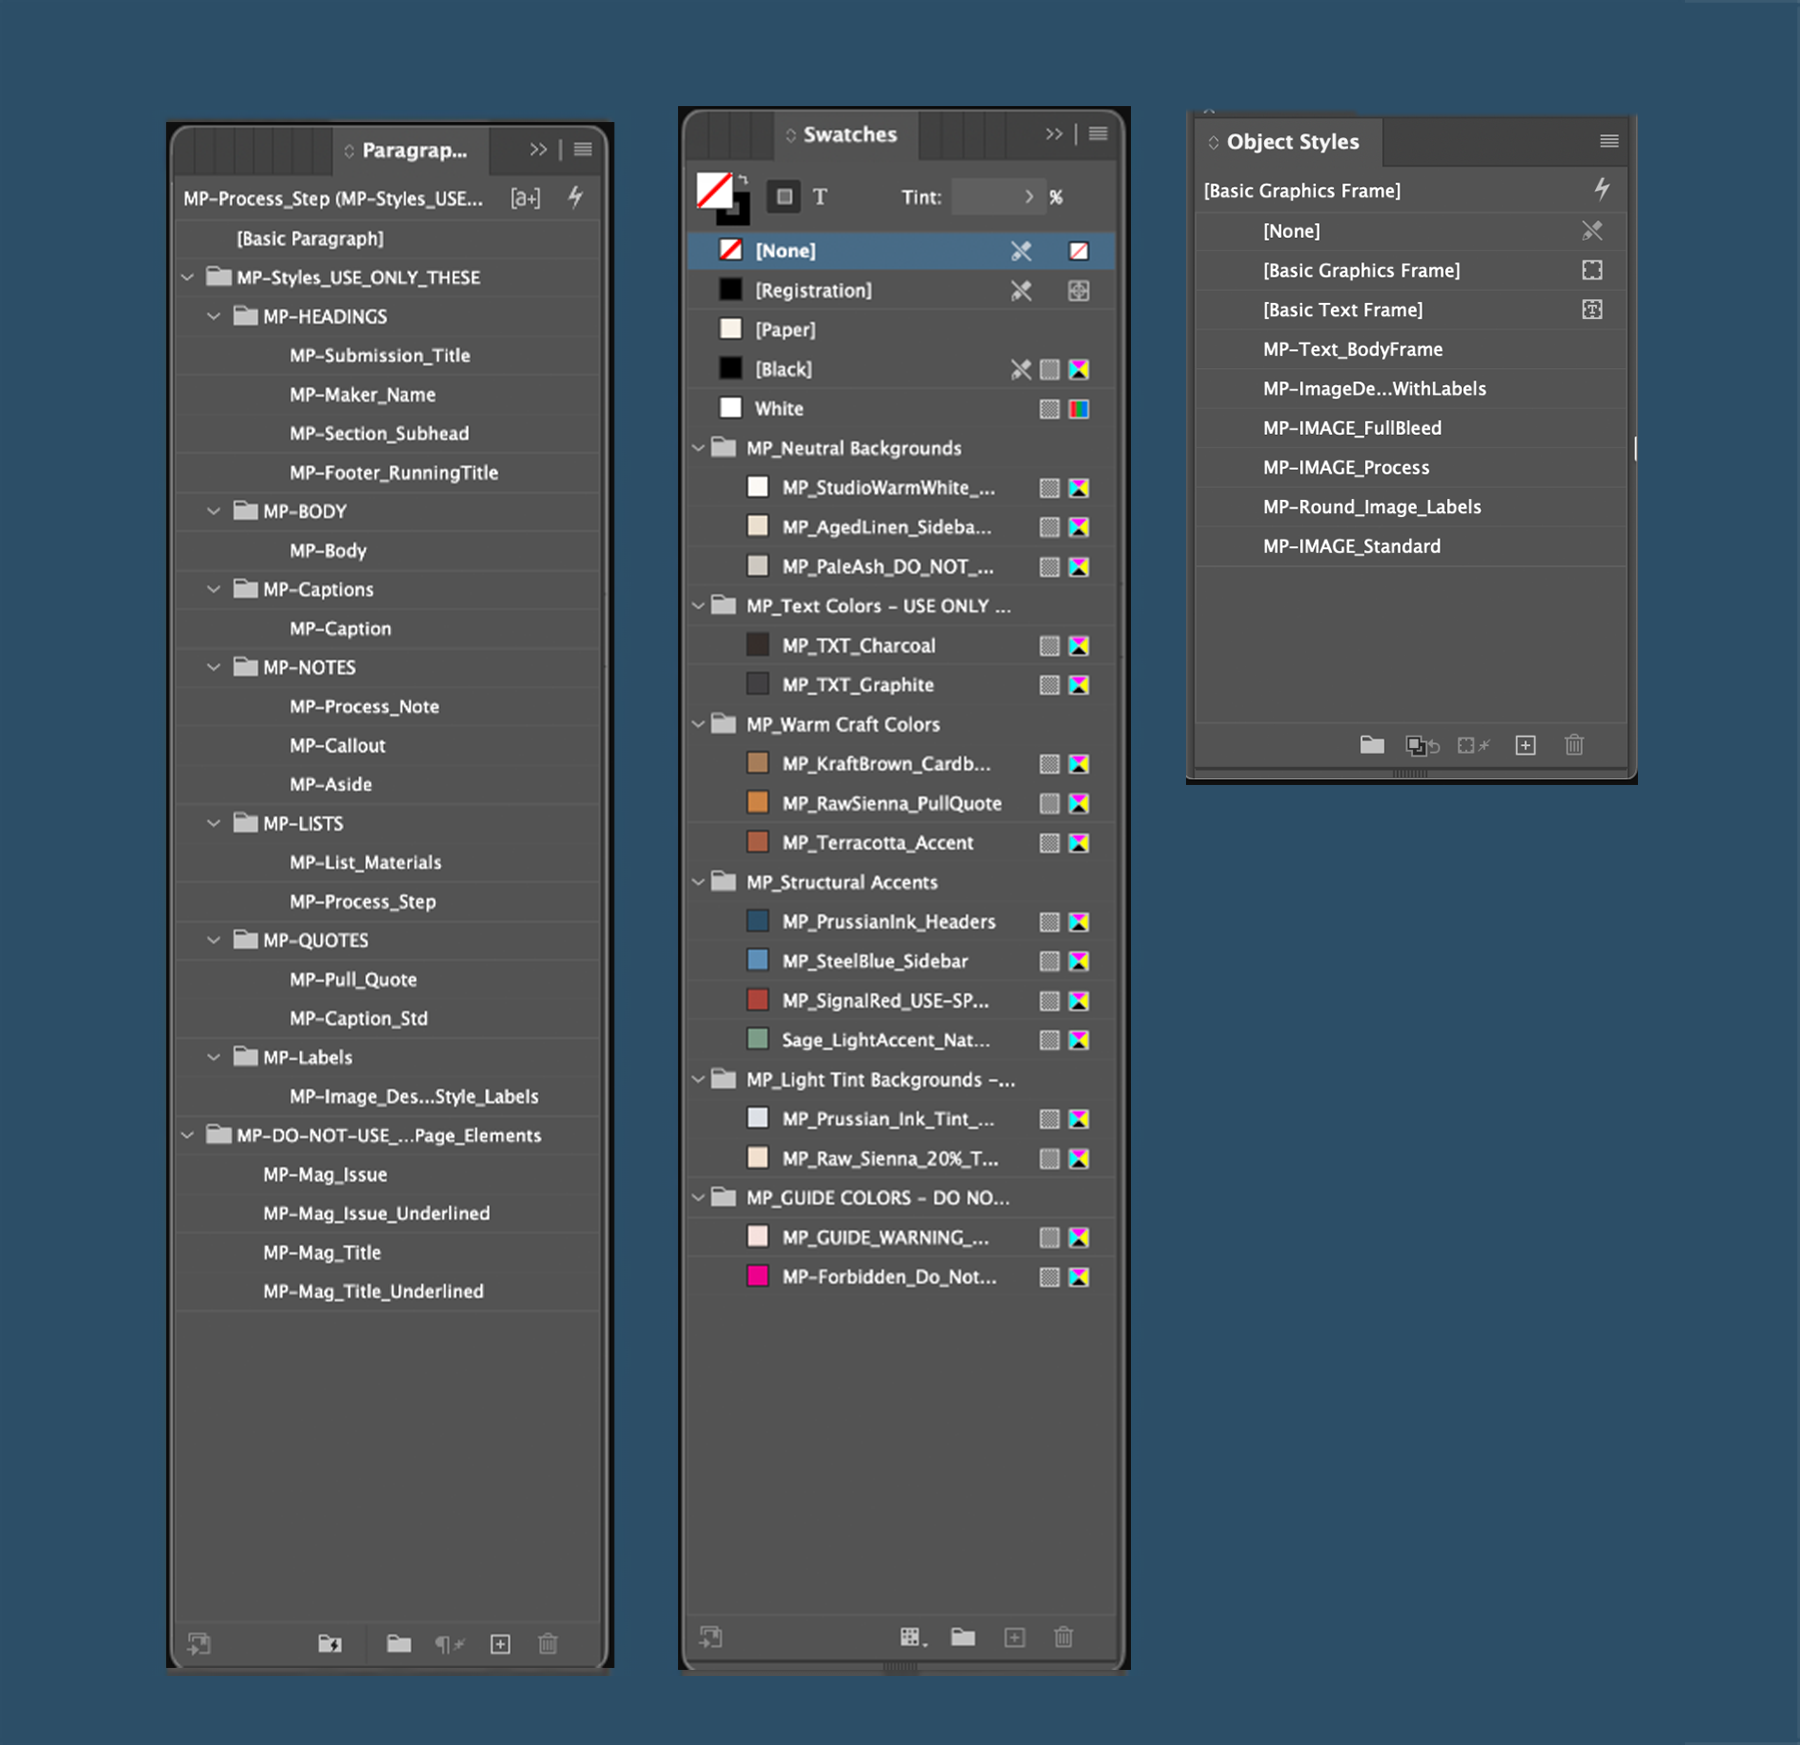This screenshot has height=1745, width=1800.
Task: Click the Paragraph Styles panel menu icon
Action: click(x=583, y=150)
